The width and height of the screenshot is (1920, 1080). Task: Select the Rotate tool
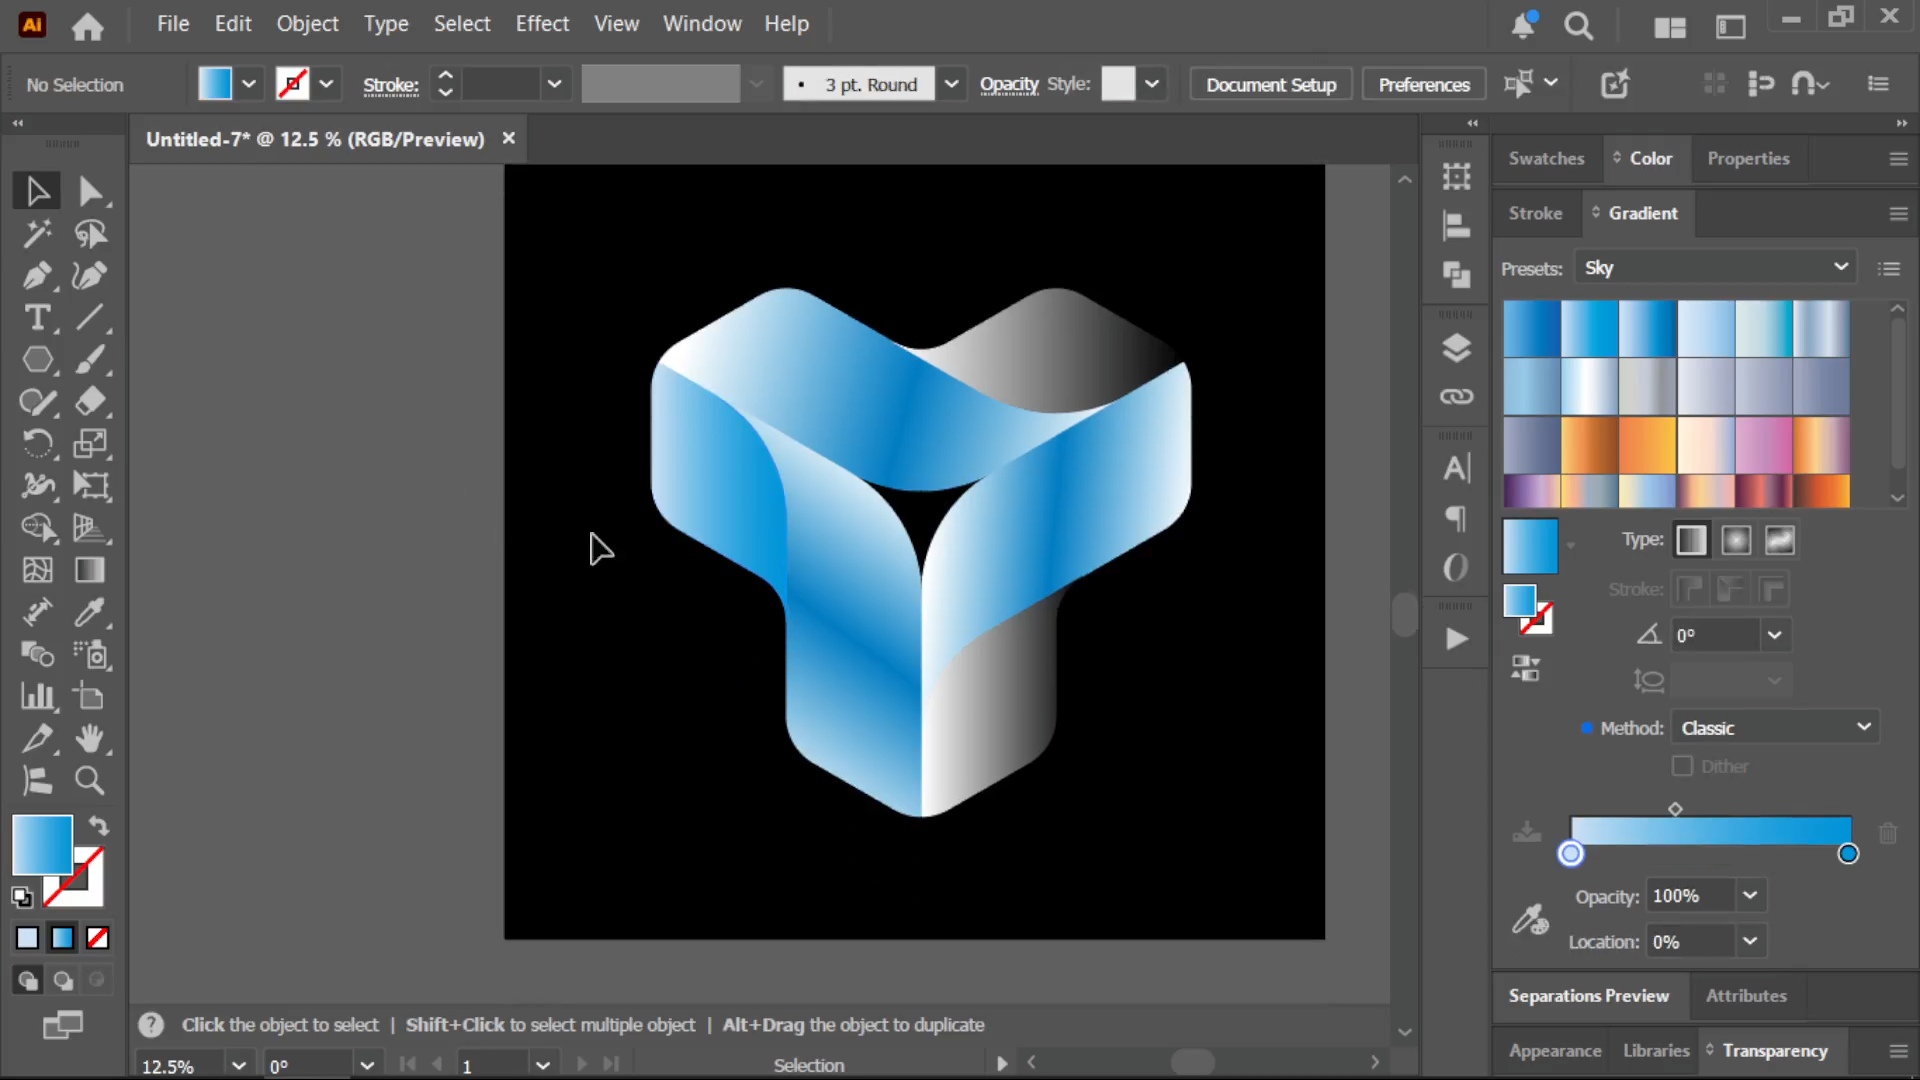tap(37, 444)
